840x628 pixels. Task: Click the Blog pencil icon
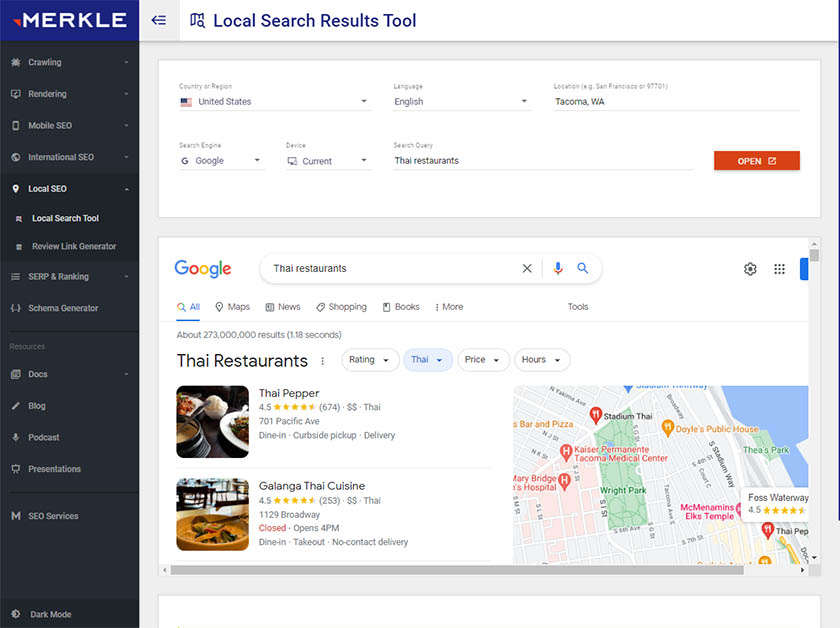click(x=16, y=406)
